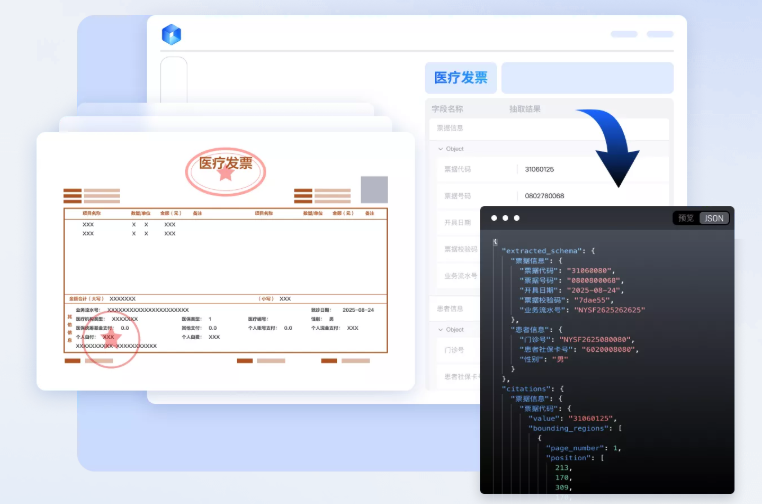Screen dimensions: 762x504
Task: Click the first pill button in top-right header
Action: pyautogui.click(x=624, y=34)
